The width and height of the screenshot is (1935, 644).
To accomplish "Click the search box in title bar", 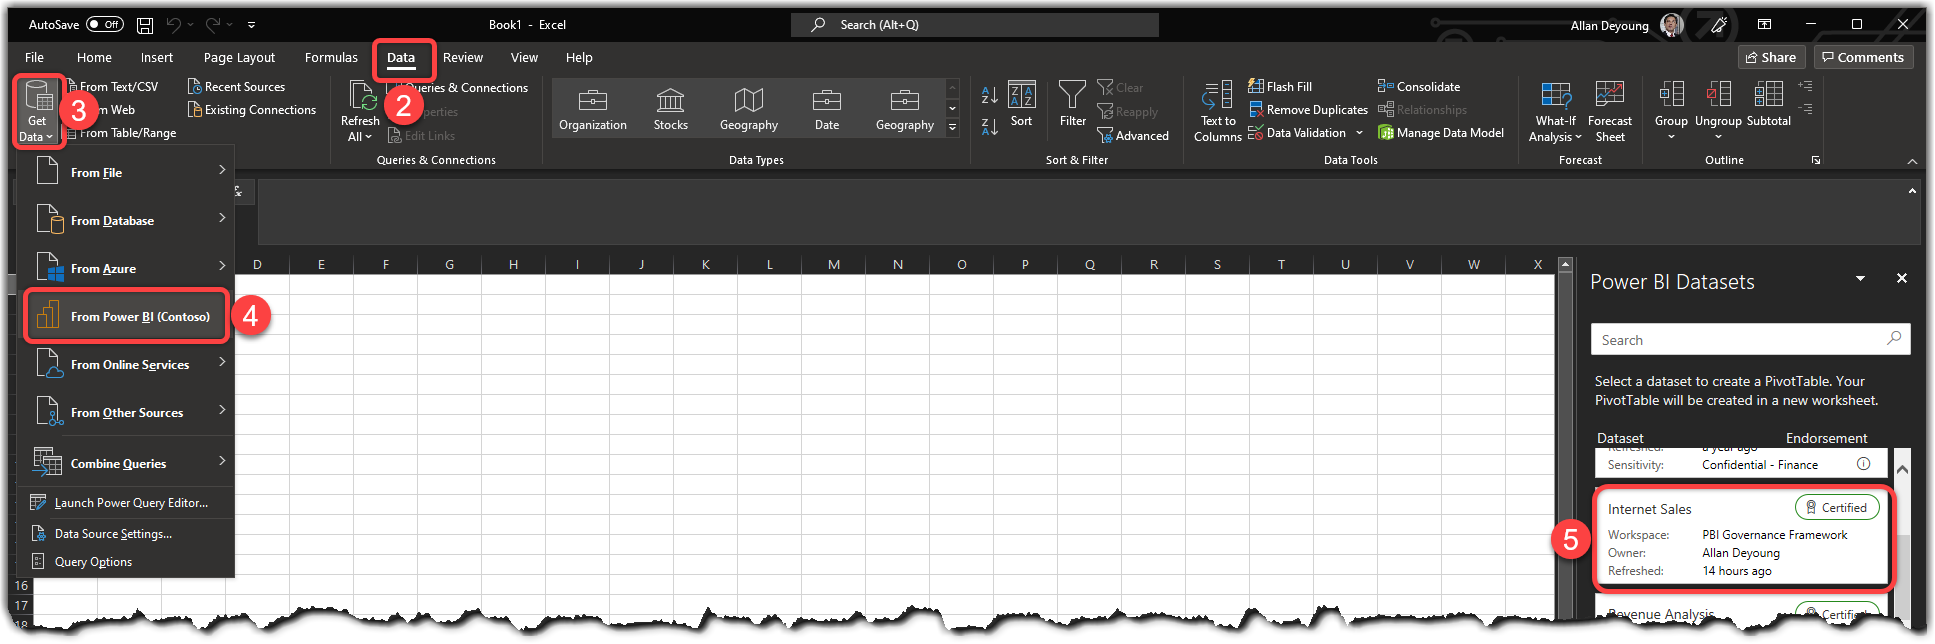I will 975,24.
